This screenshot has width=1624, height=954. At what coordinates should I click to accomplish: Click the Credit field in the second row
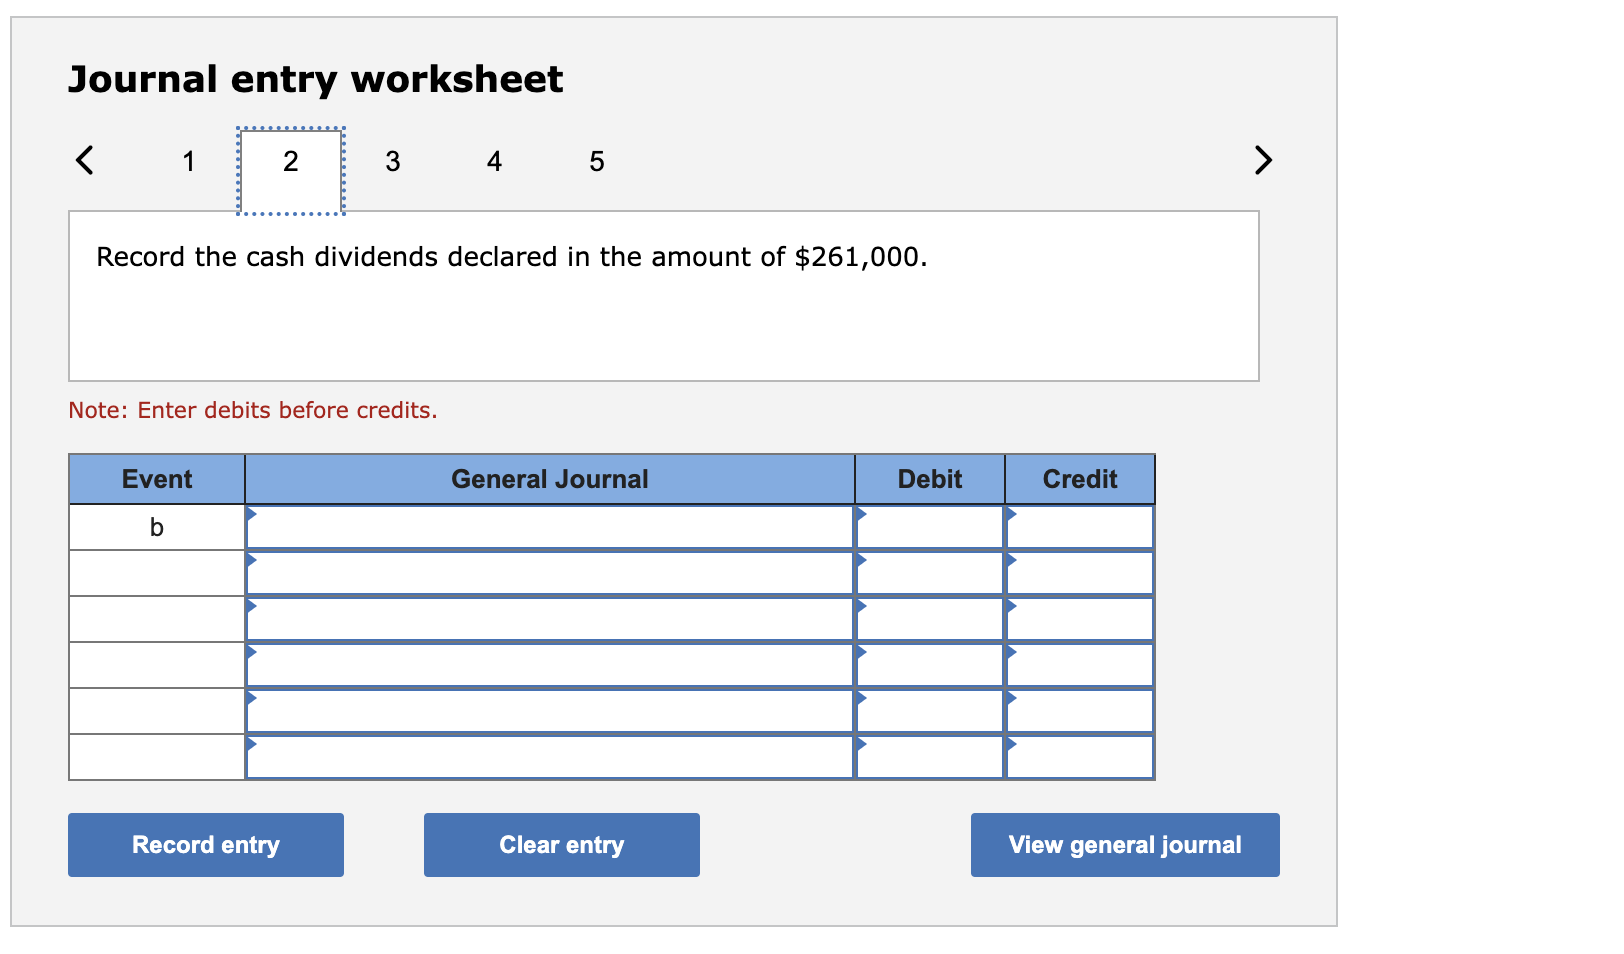(1080, 573)
